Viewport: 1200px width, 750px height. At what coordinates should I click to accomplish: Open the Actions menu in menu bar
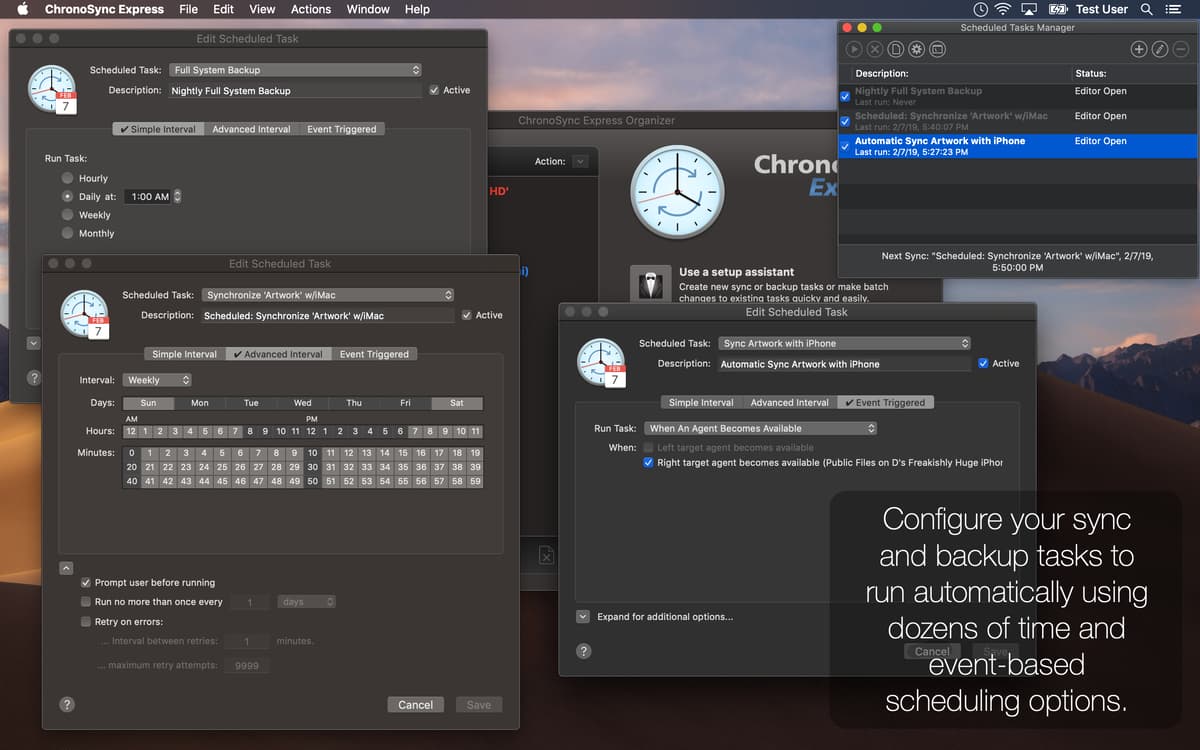coord(310,9)
